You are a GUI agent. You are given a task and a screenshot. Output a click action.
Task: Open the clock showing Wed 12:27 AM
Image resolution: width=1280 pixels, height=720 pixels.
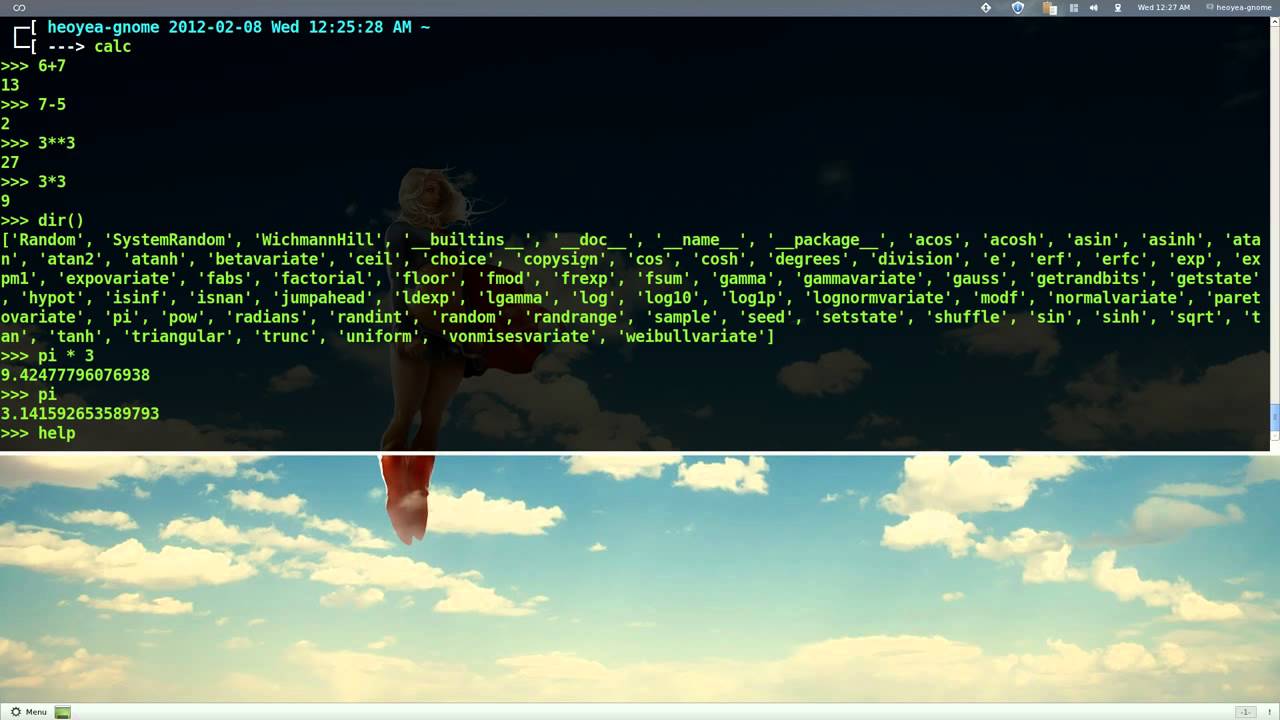(1164, 8)
